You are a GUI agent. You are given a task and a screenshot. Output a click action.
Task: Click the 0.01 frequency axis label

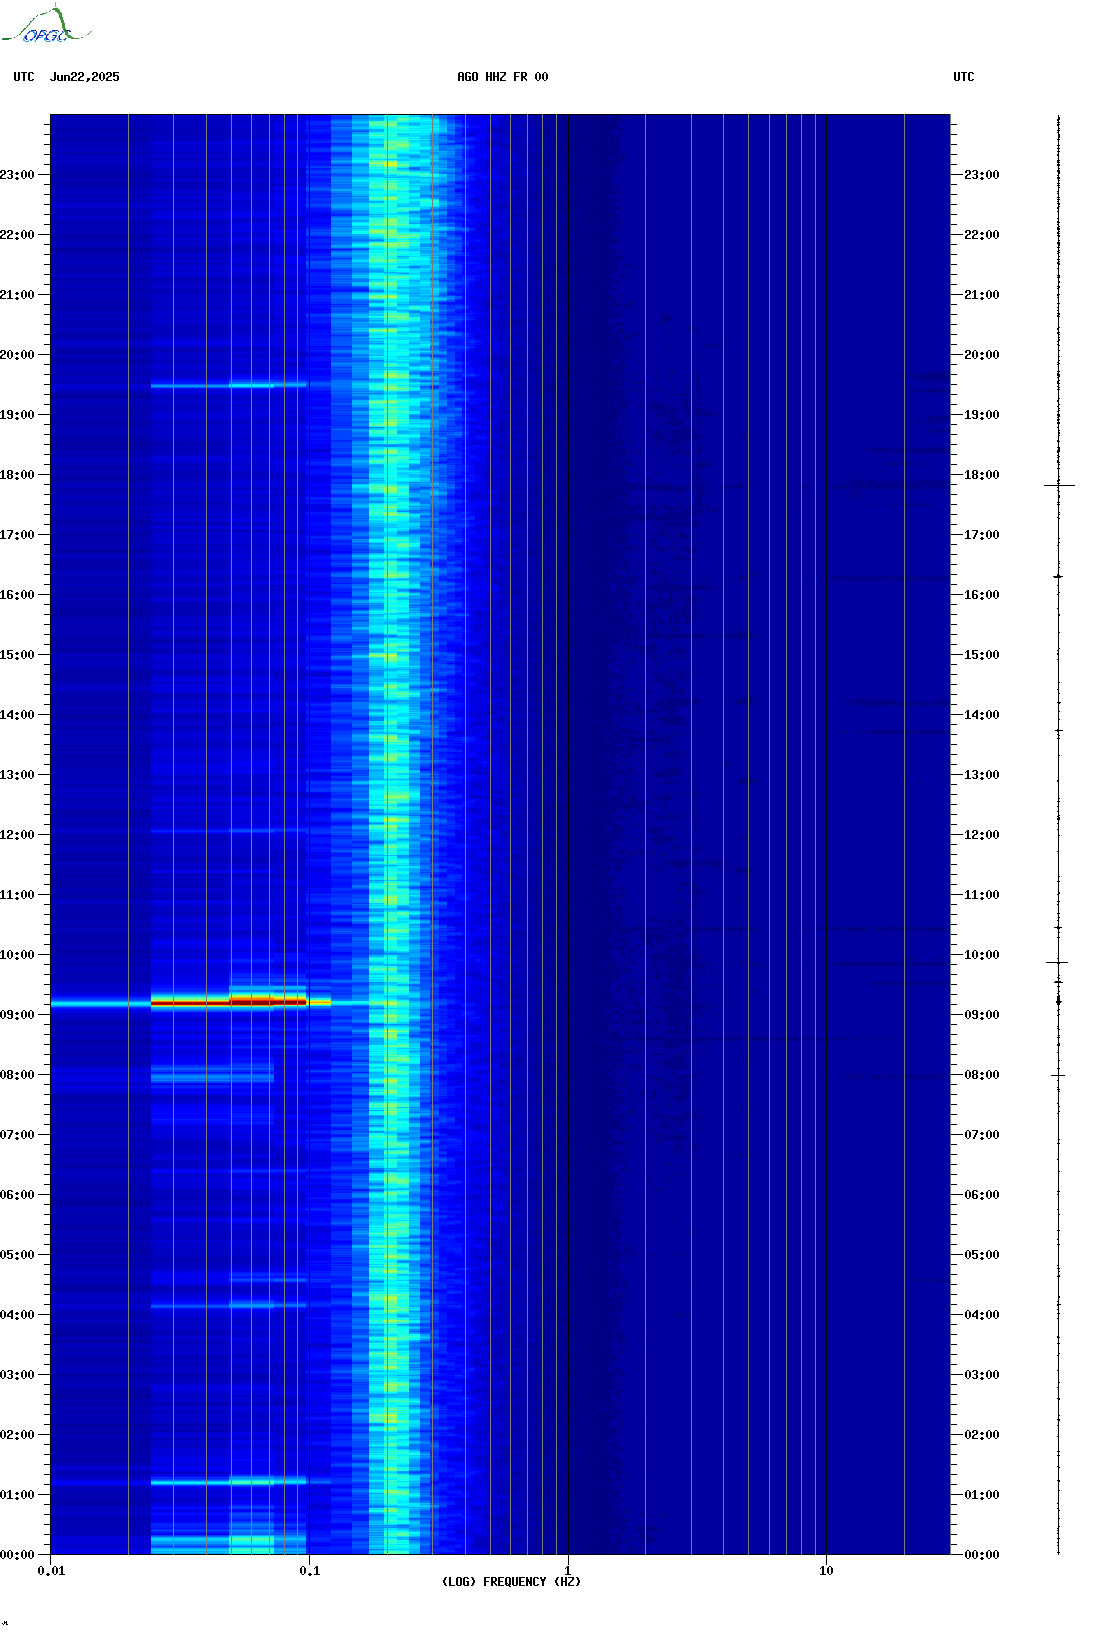click(51, 1571)
